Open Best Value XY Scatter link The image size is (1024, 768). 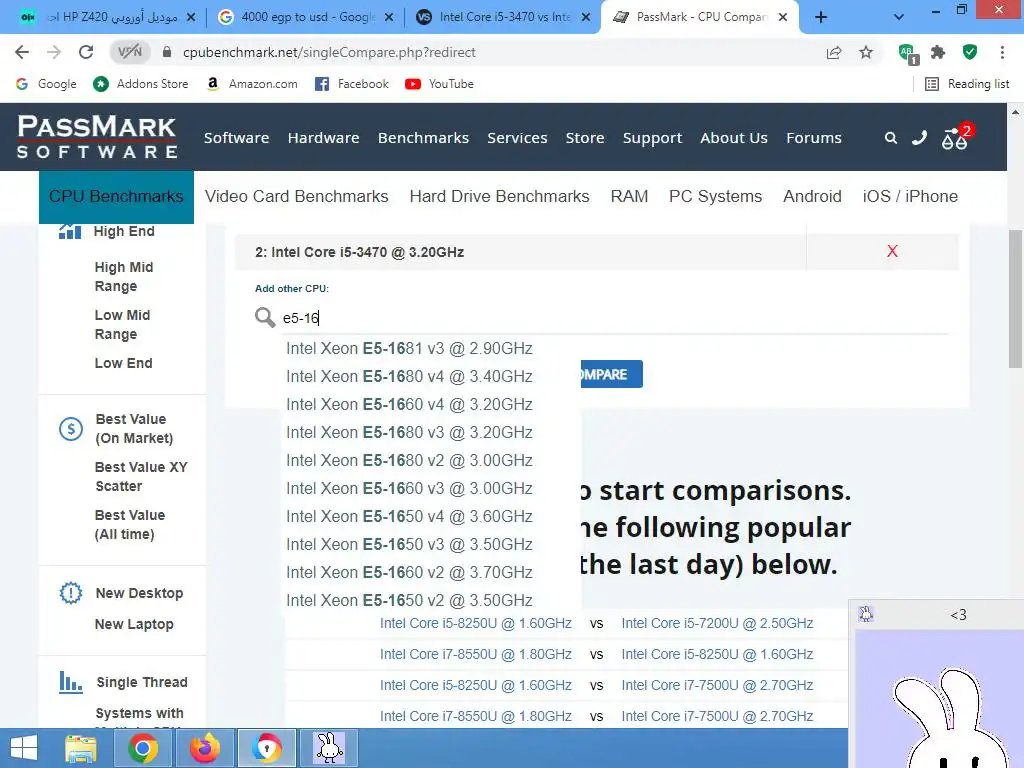coord(141,477)
